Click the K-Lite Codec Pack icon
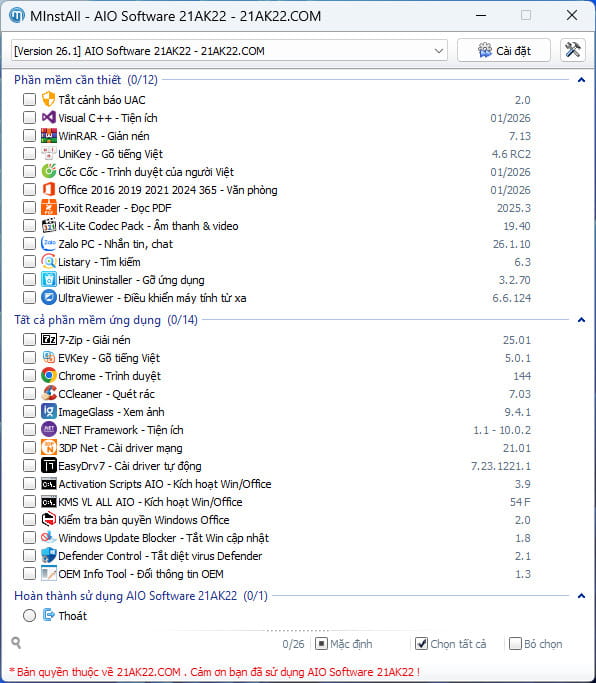Screen dimensions: 596x683 click(48, 226)
